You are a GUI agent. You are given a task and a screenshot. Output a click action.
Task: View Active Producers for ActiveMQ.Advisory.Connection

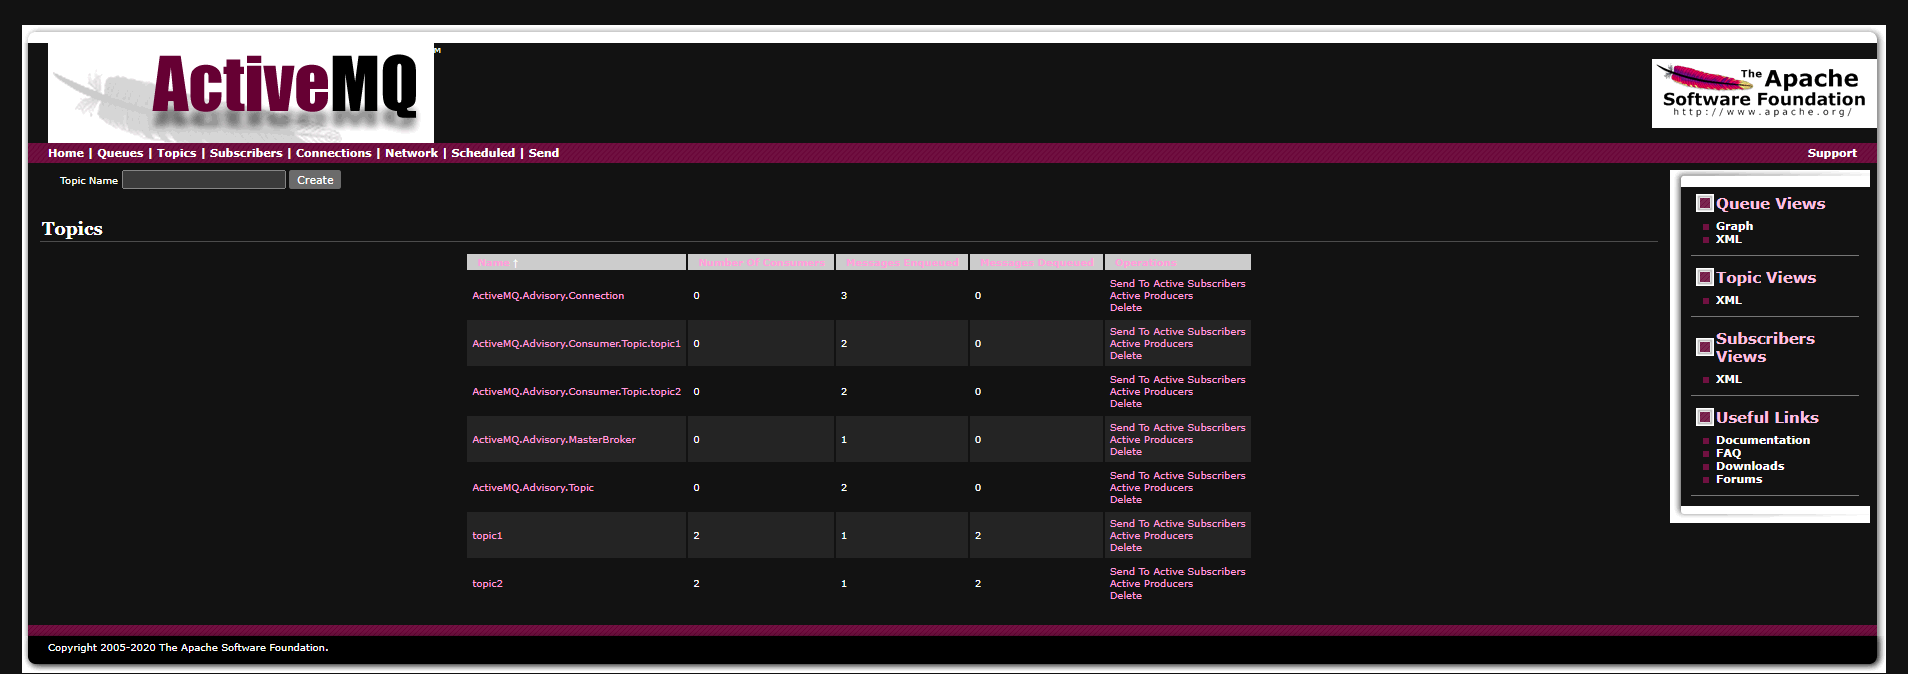coord(1151,296)
